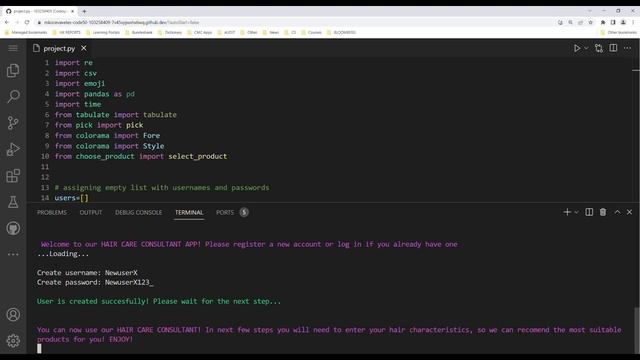Click the browser address bar URL
This screenshot has height=360, width=640.
coord(122,22)
